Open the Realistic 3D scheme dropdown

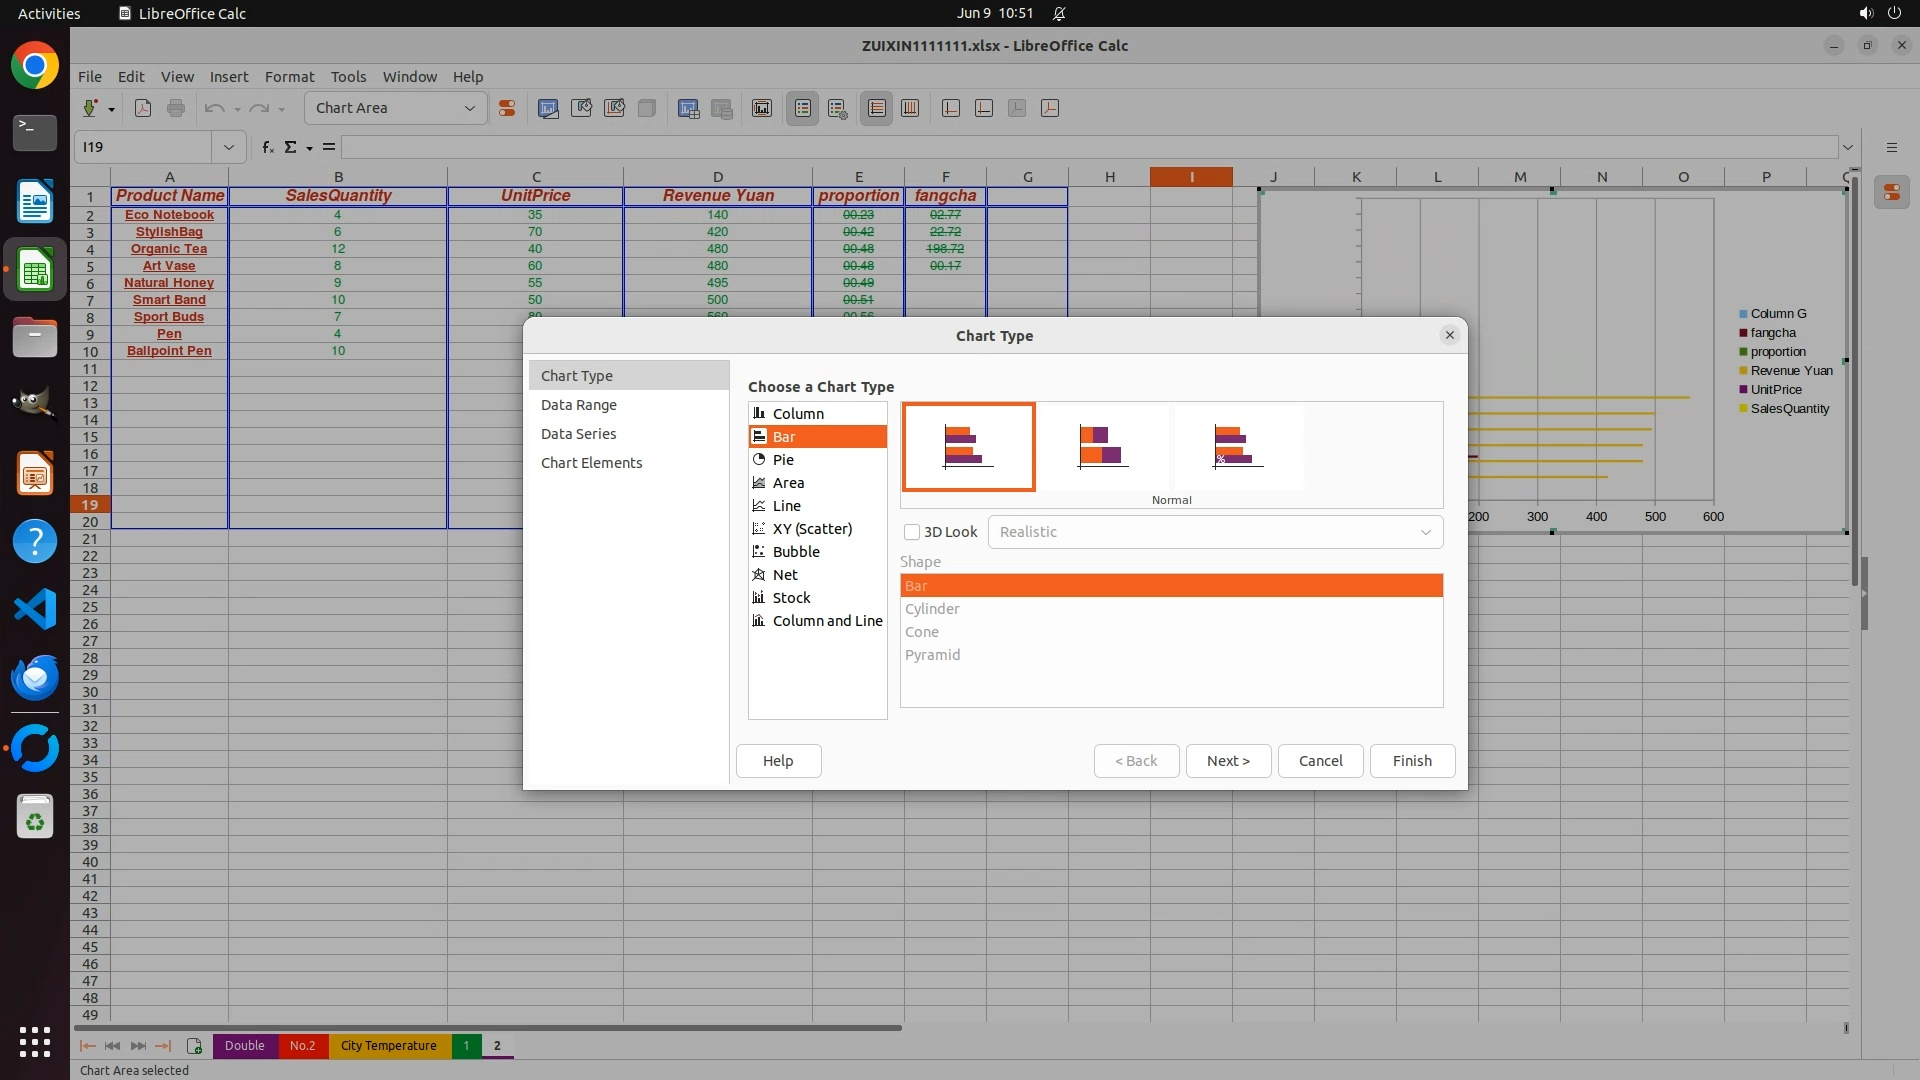[x=1214, y=532]
